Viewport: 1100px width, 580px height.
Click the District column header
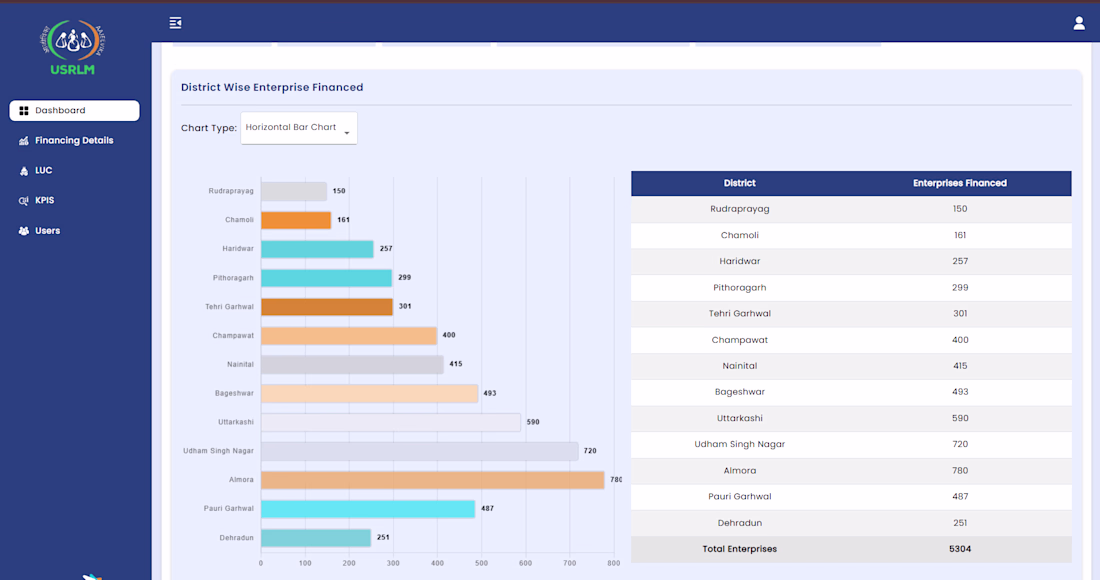click(x=739, y=183)
